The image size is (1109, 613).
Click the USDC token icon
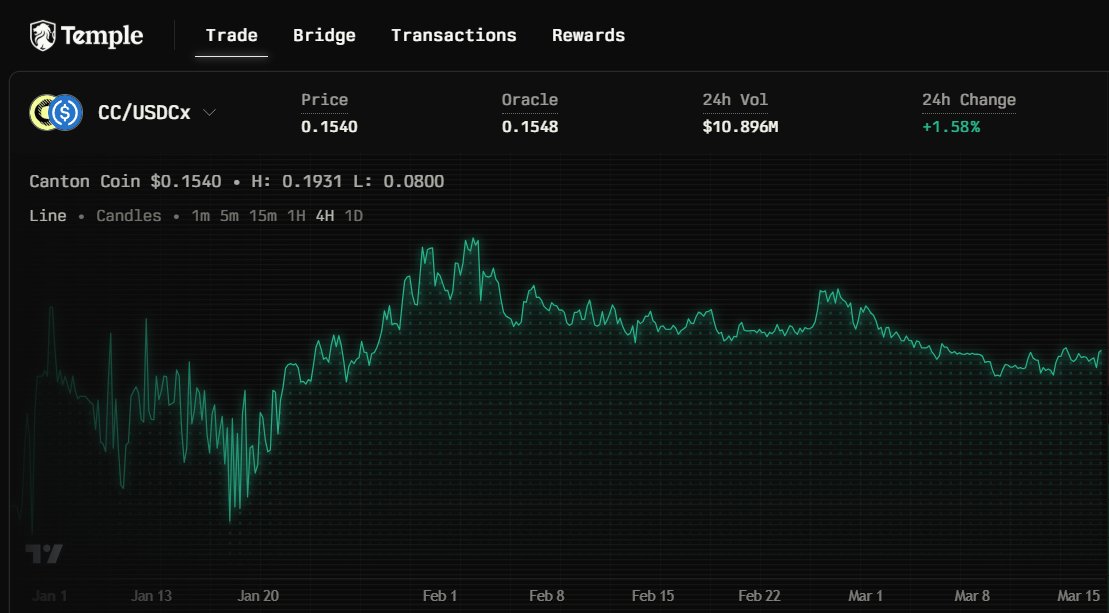pos(66,112)
